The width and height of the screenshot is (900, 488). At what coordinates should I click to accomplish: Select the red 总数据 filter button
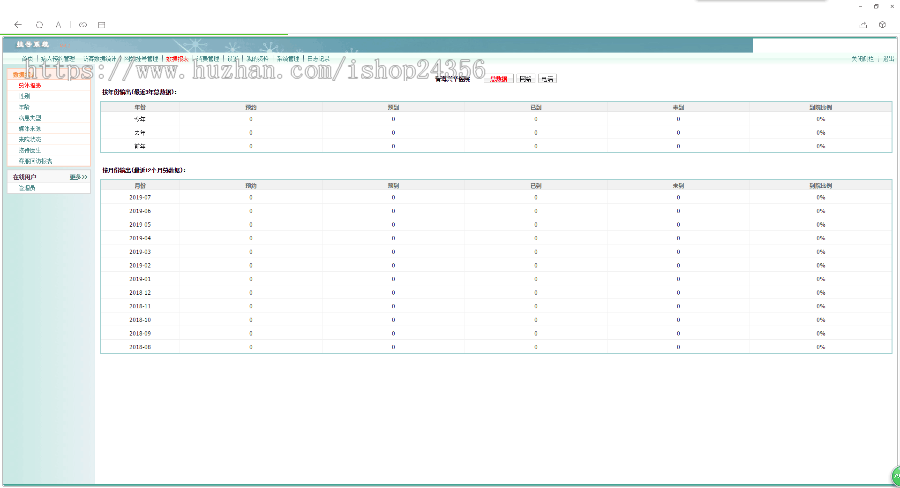tap(497, 78)
